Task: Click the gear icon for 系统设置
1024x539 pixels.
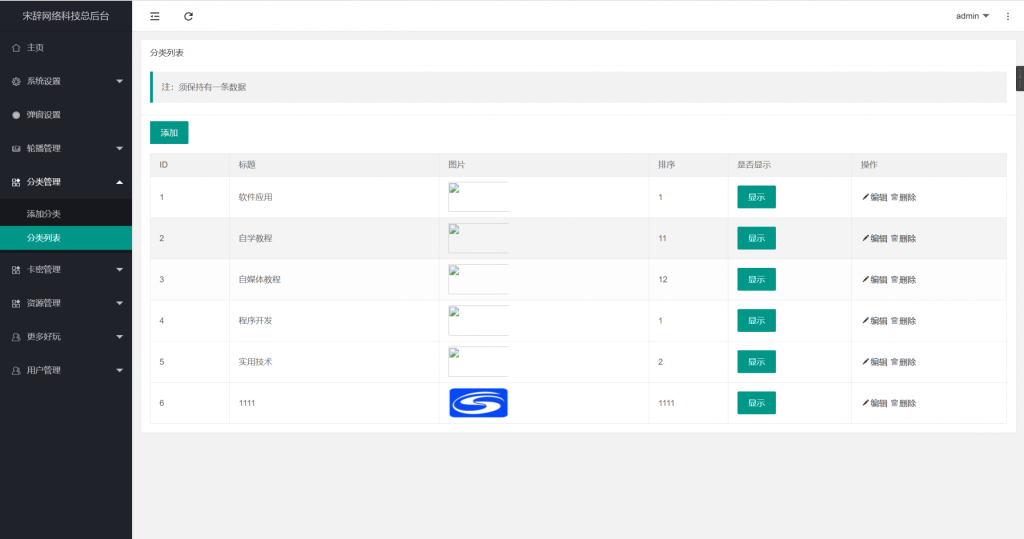Action: (x=16, y=81)
